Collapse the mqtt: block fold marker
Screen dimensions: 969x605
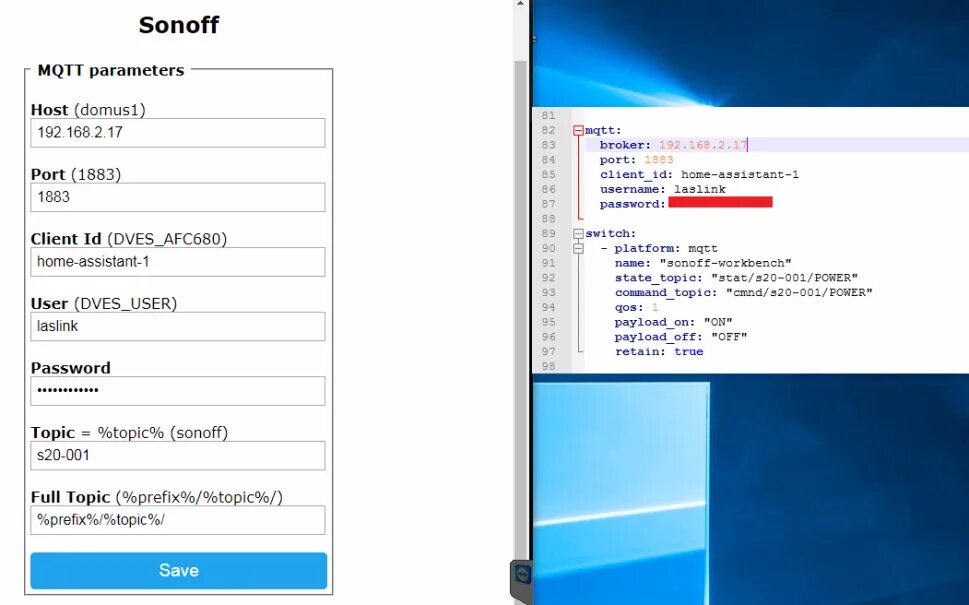578,130
